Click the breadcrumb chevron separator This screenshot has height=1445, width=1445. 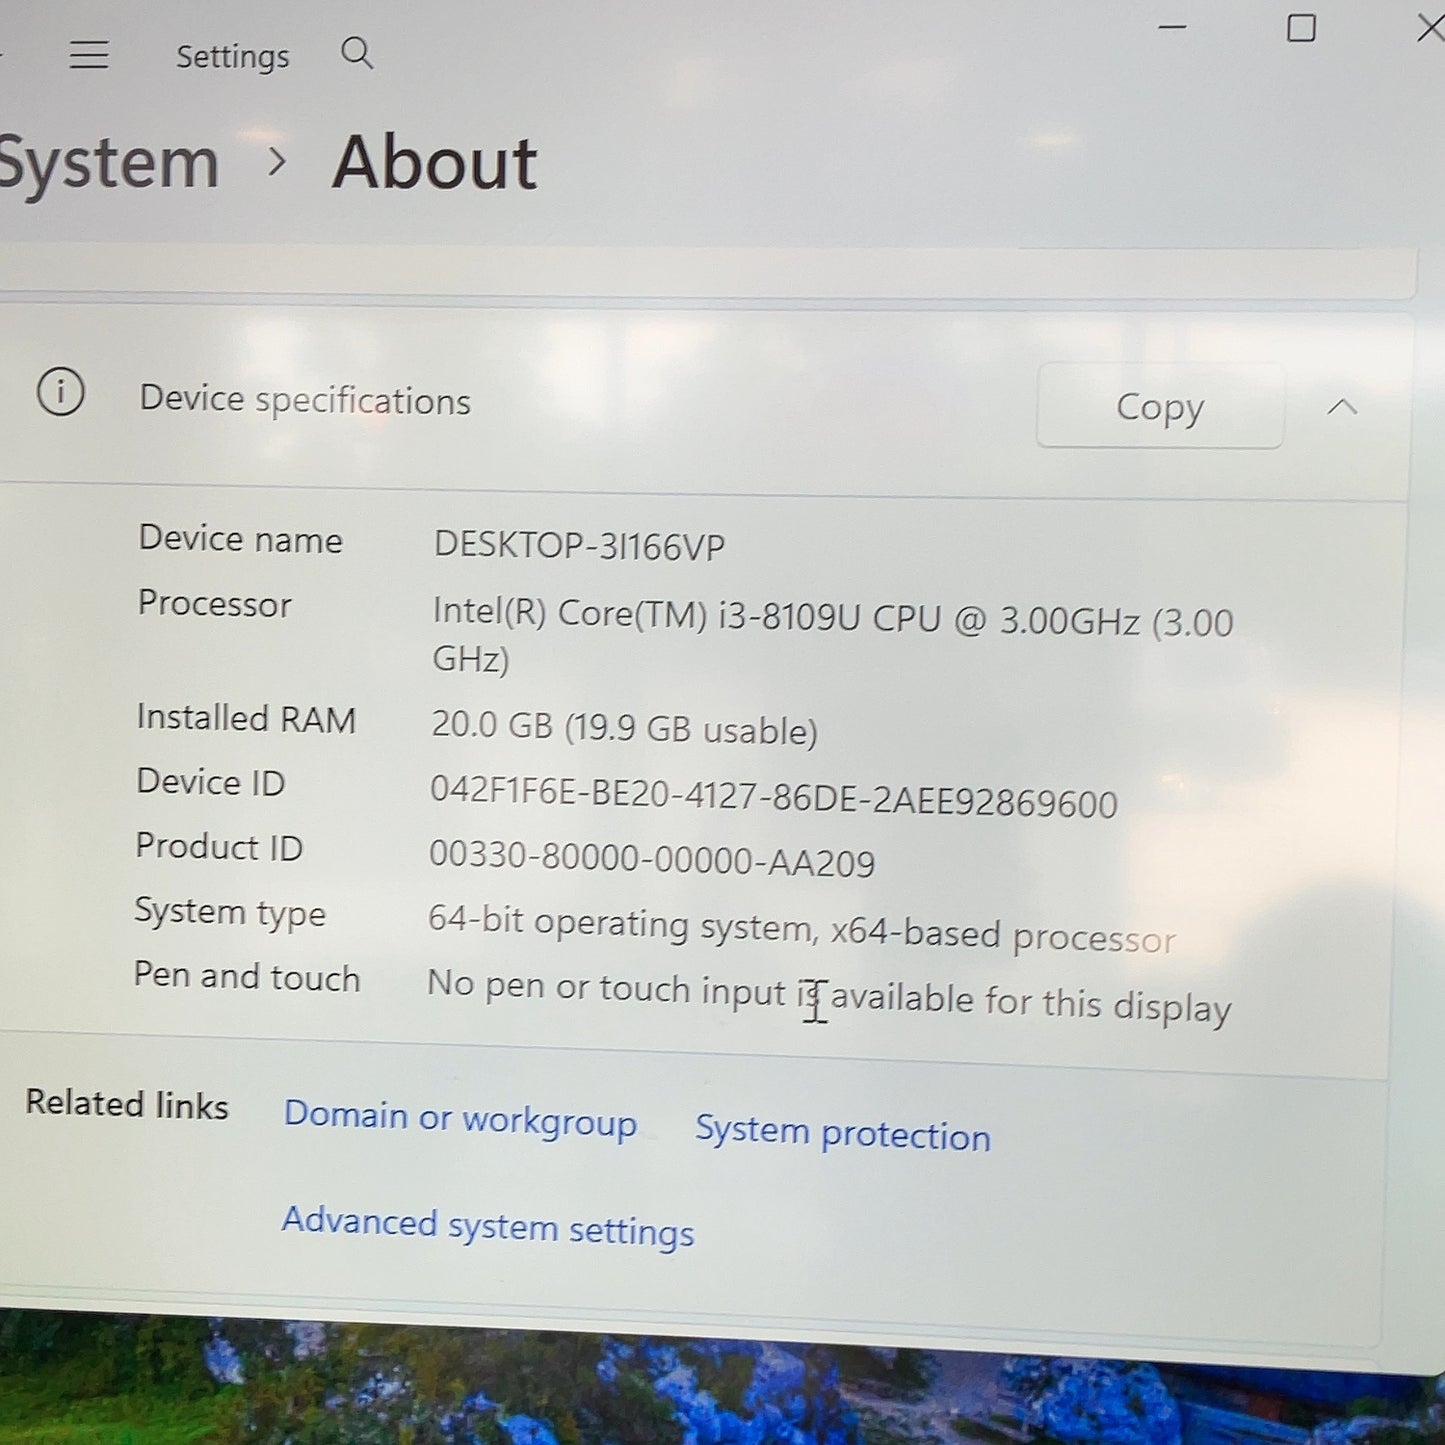pos(277,161)
